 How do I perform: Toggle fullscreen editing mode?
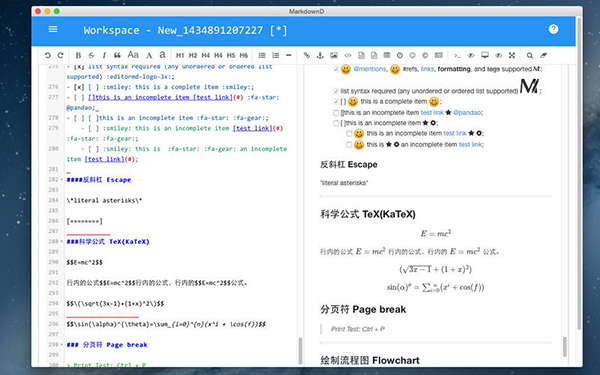(512, 55)
